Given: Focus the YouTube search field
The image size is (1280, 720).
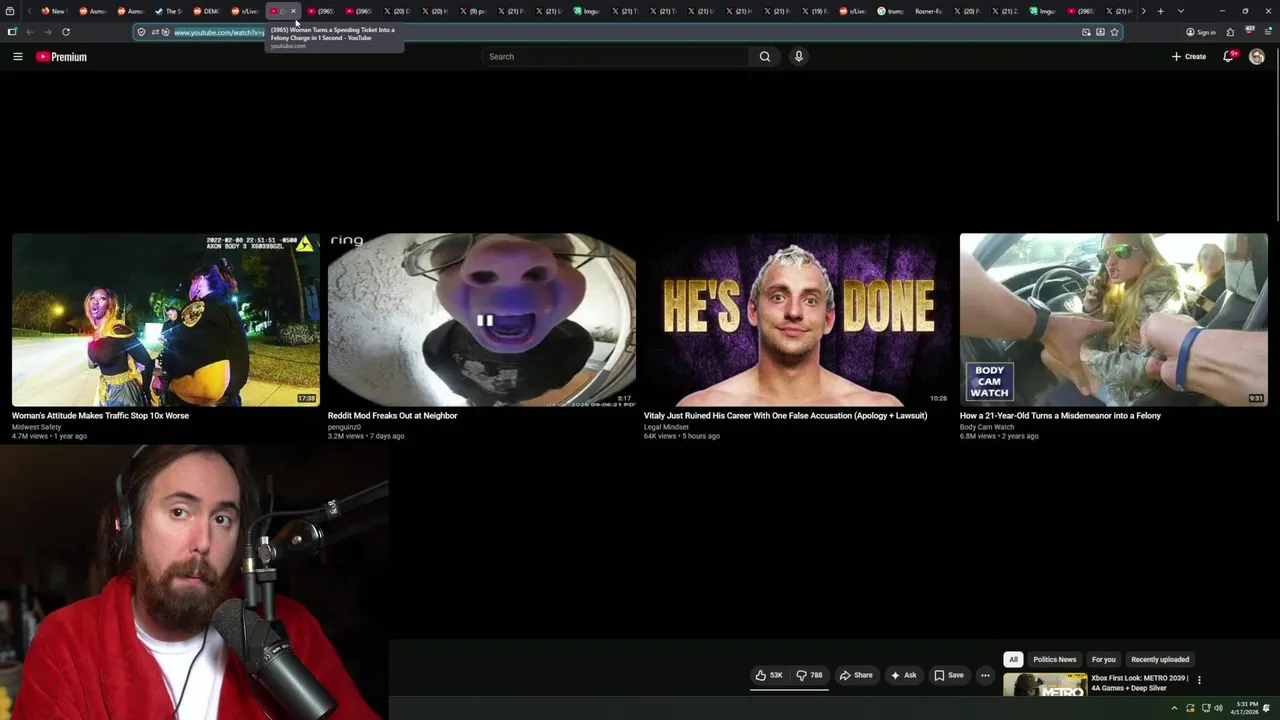Looking at the screenshot, I should [615, 57].
